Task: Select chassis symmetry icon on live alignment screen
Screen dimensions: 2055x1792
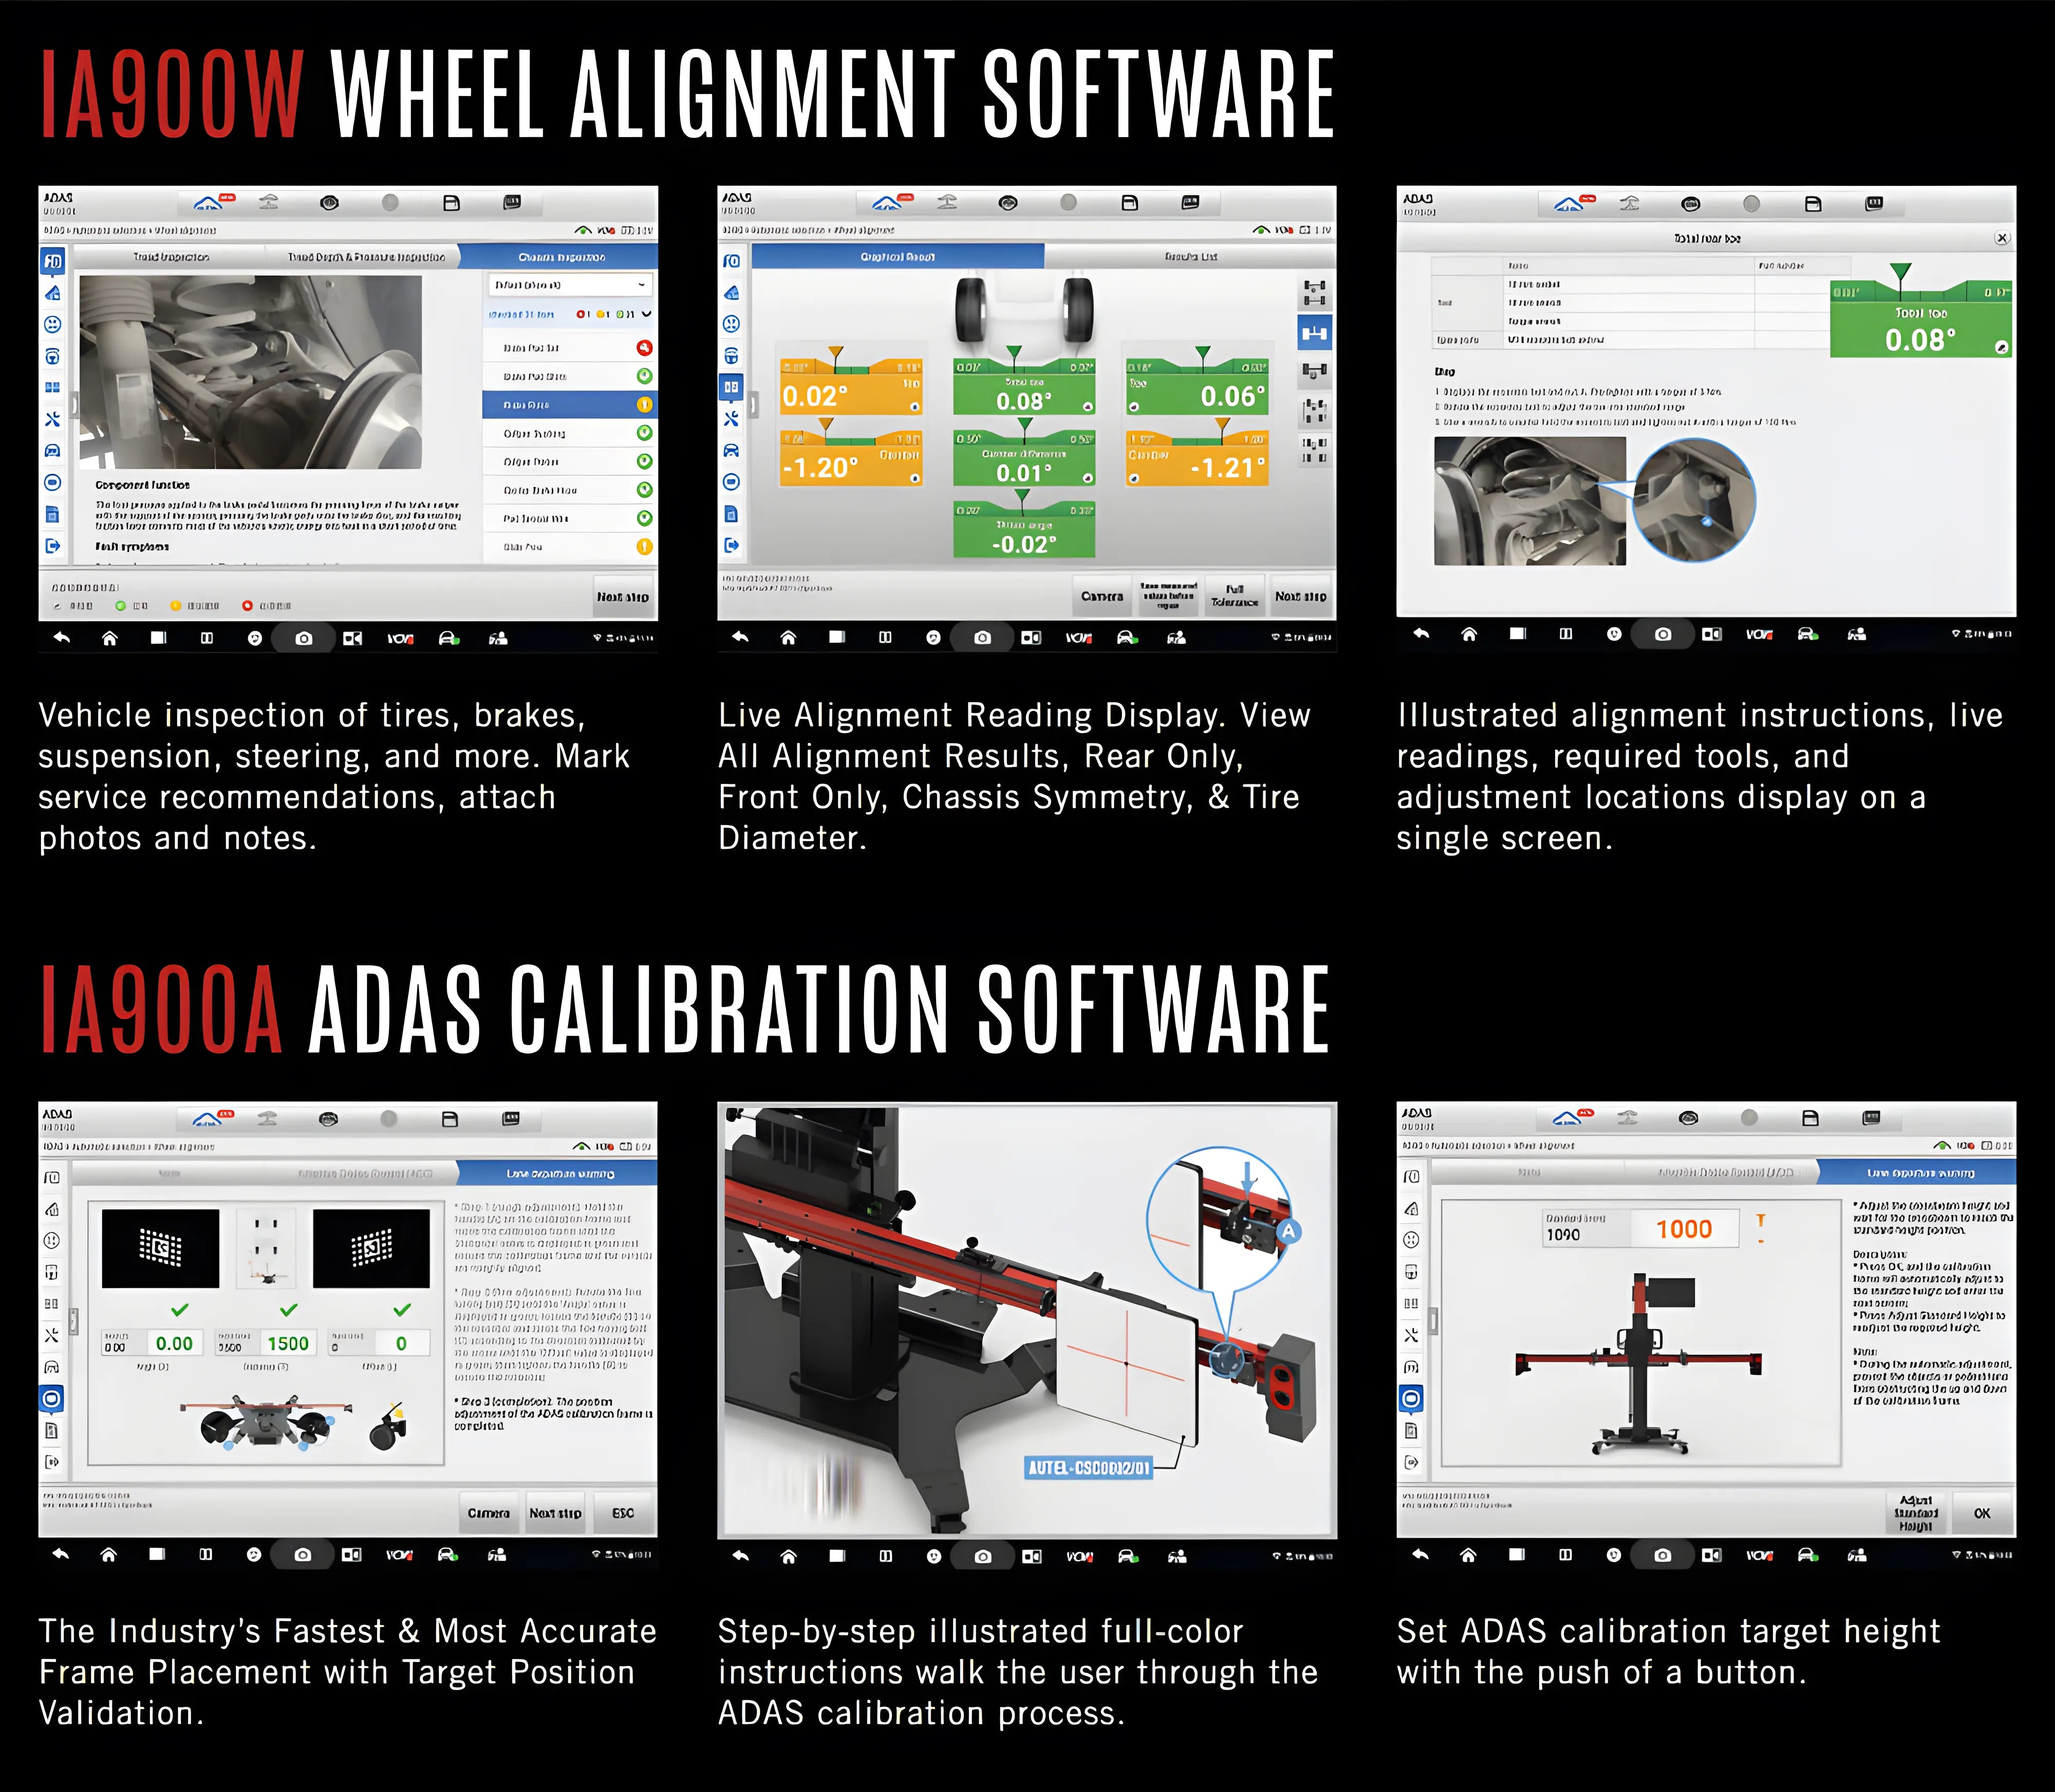Action: tap(1315, 411)
